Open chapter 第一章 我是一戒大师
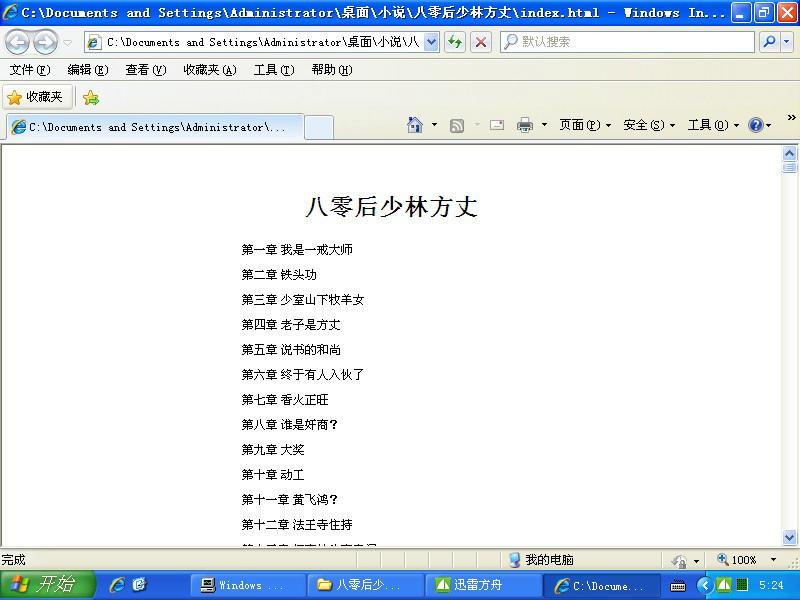Image resolution: width=800 pixels, height=600 pixels. pos(297,249)
